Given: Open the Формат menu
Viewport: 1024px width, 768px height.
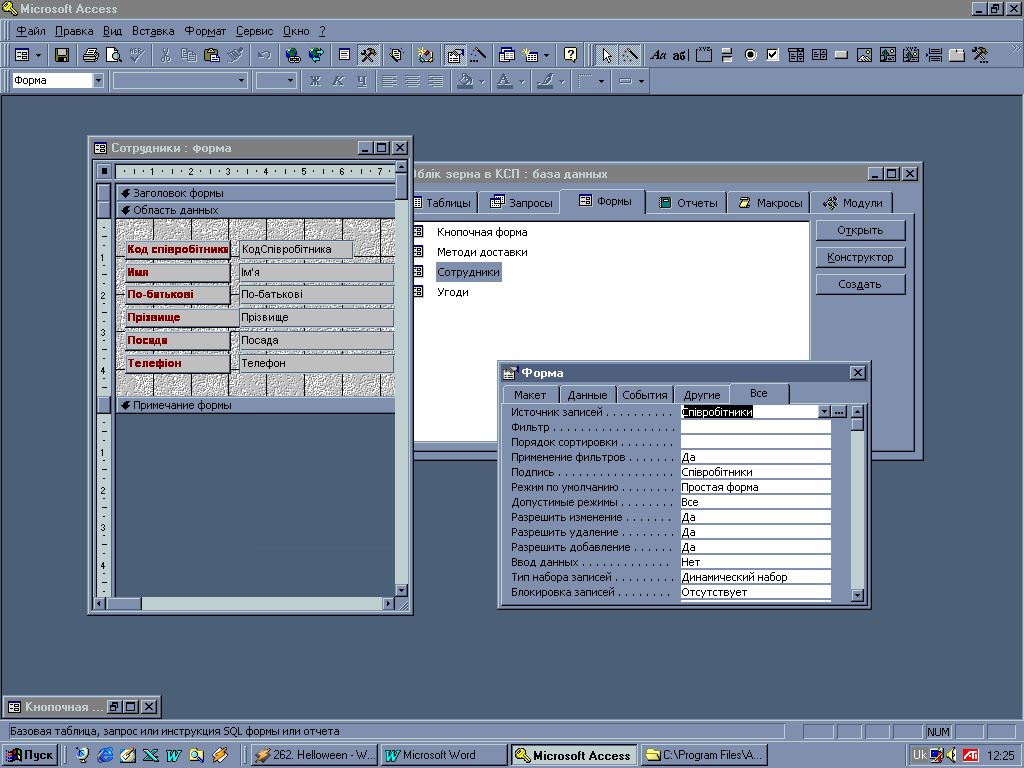Looking at the screenshot, I should click(x=207, y=31).
